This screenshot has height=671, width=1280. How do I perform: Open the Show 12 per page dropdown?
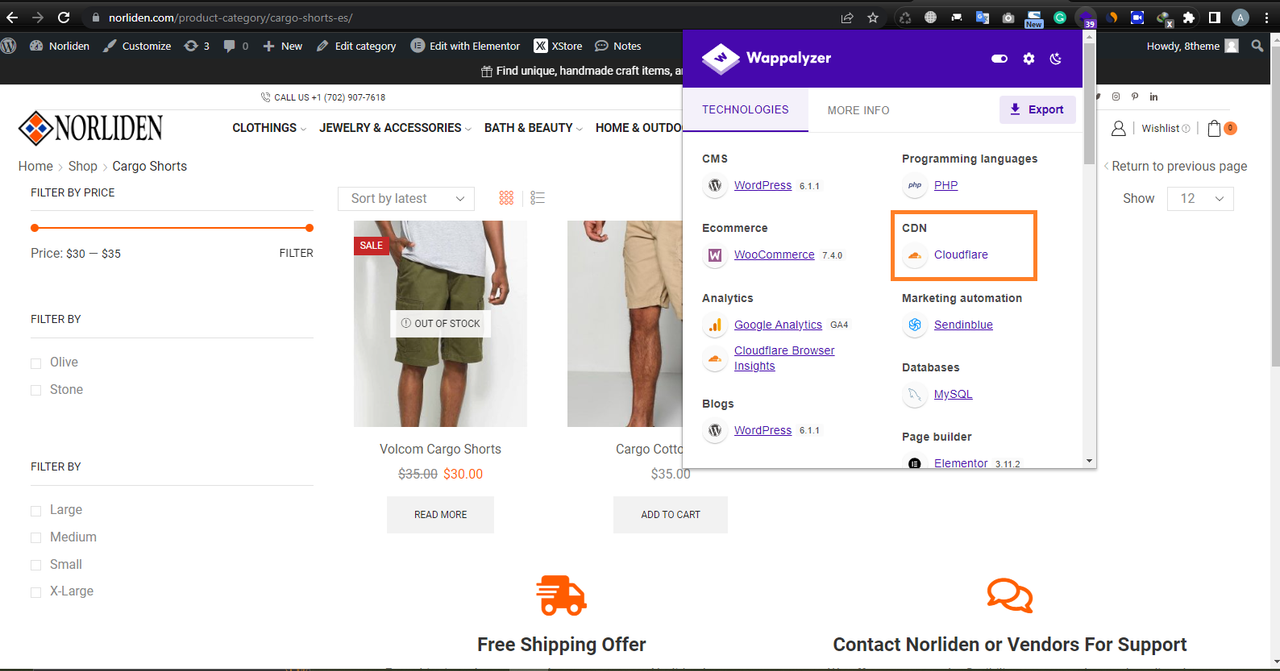tap(1200, 199)
